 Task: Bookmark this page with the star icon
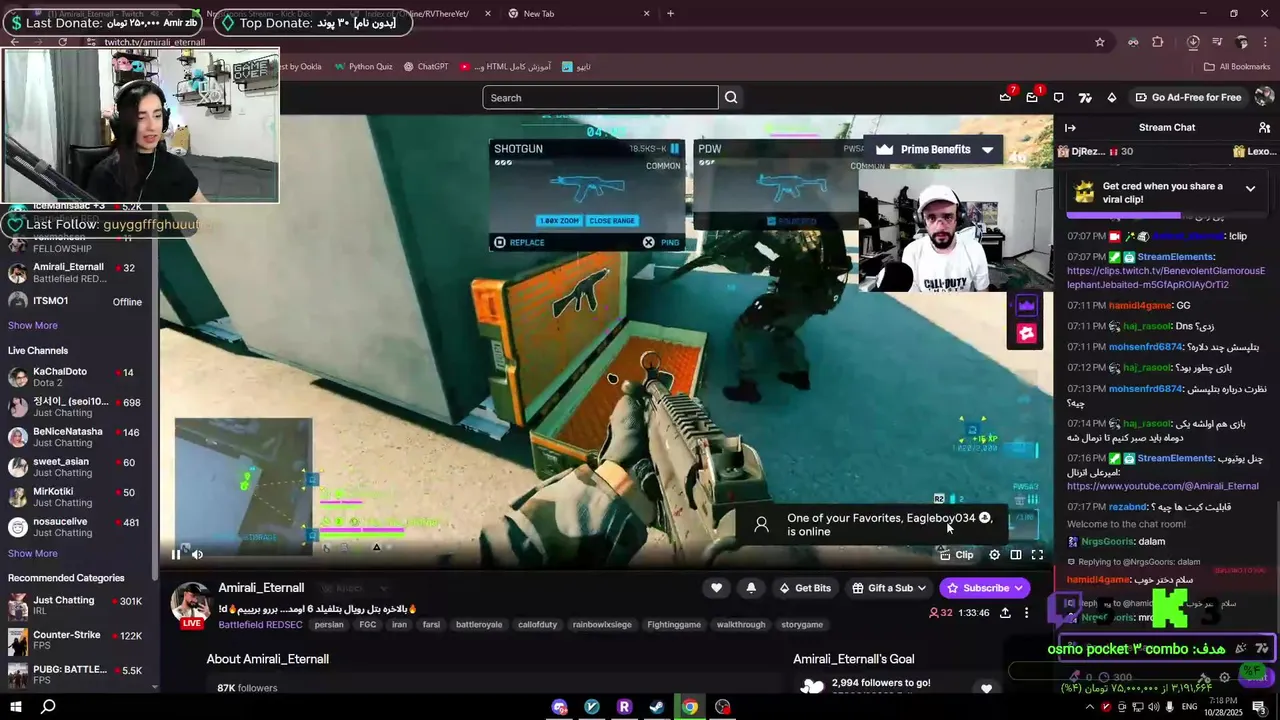pyautogui.click(x=1100, y=42)
